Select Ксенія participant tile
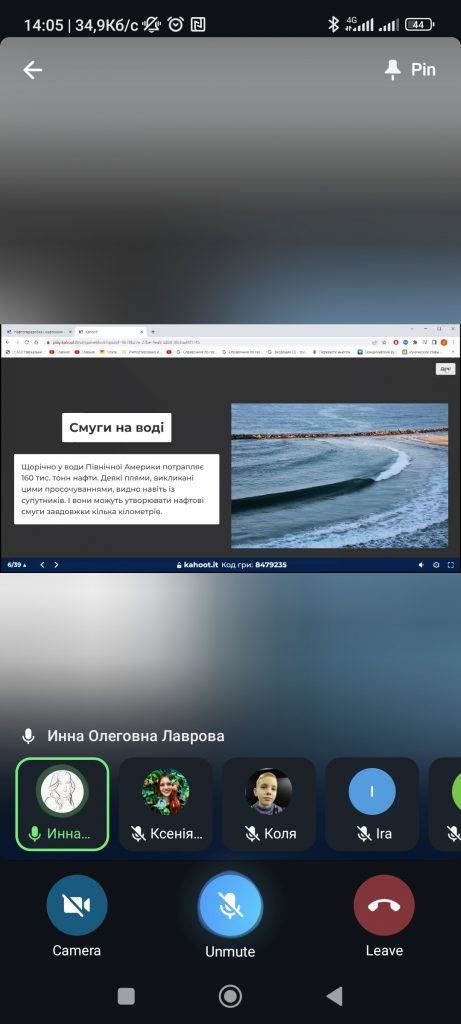Screen dimensions: 461x1024 pos(166,804)
